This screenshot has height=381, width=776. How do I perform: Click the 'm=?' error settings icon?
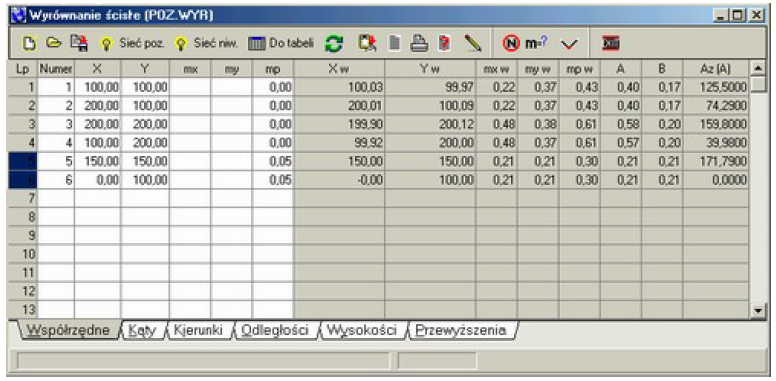(537, 44)
